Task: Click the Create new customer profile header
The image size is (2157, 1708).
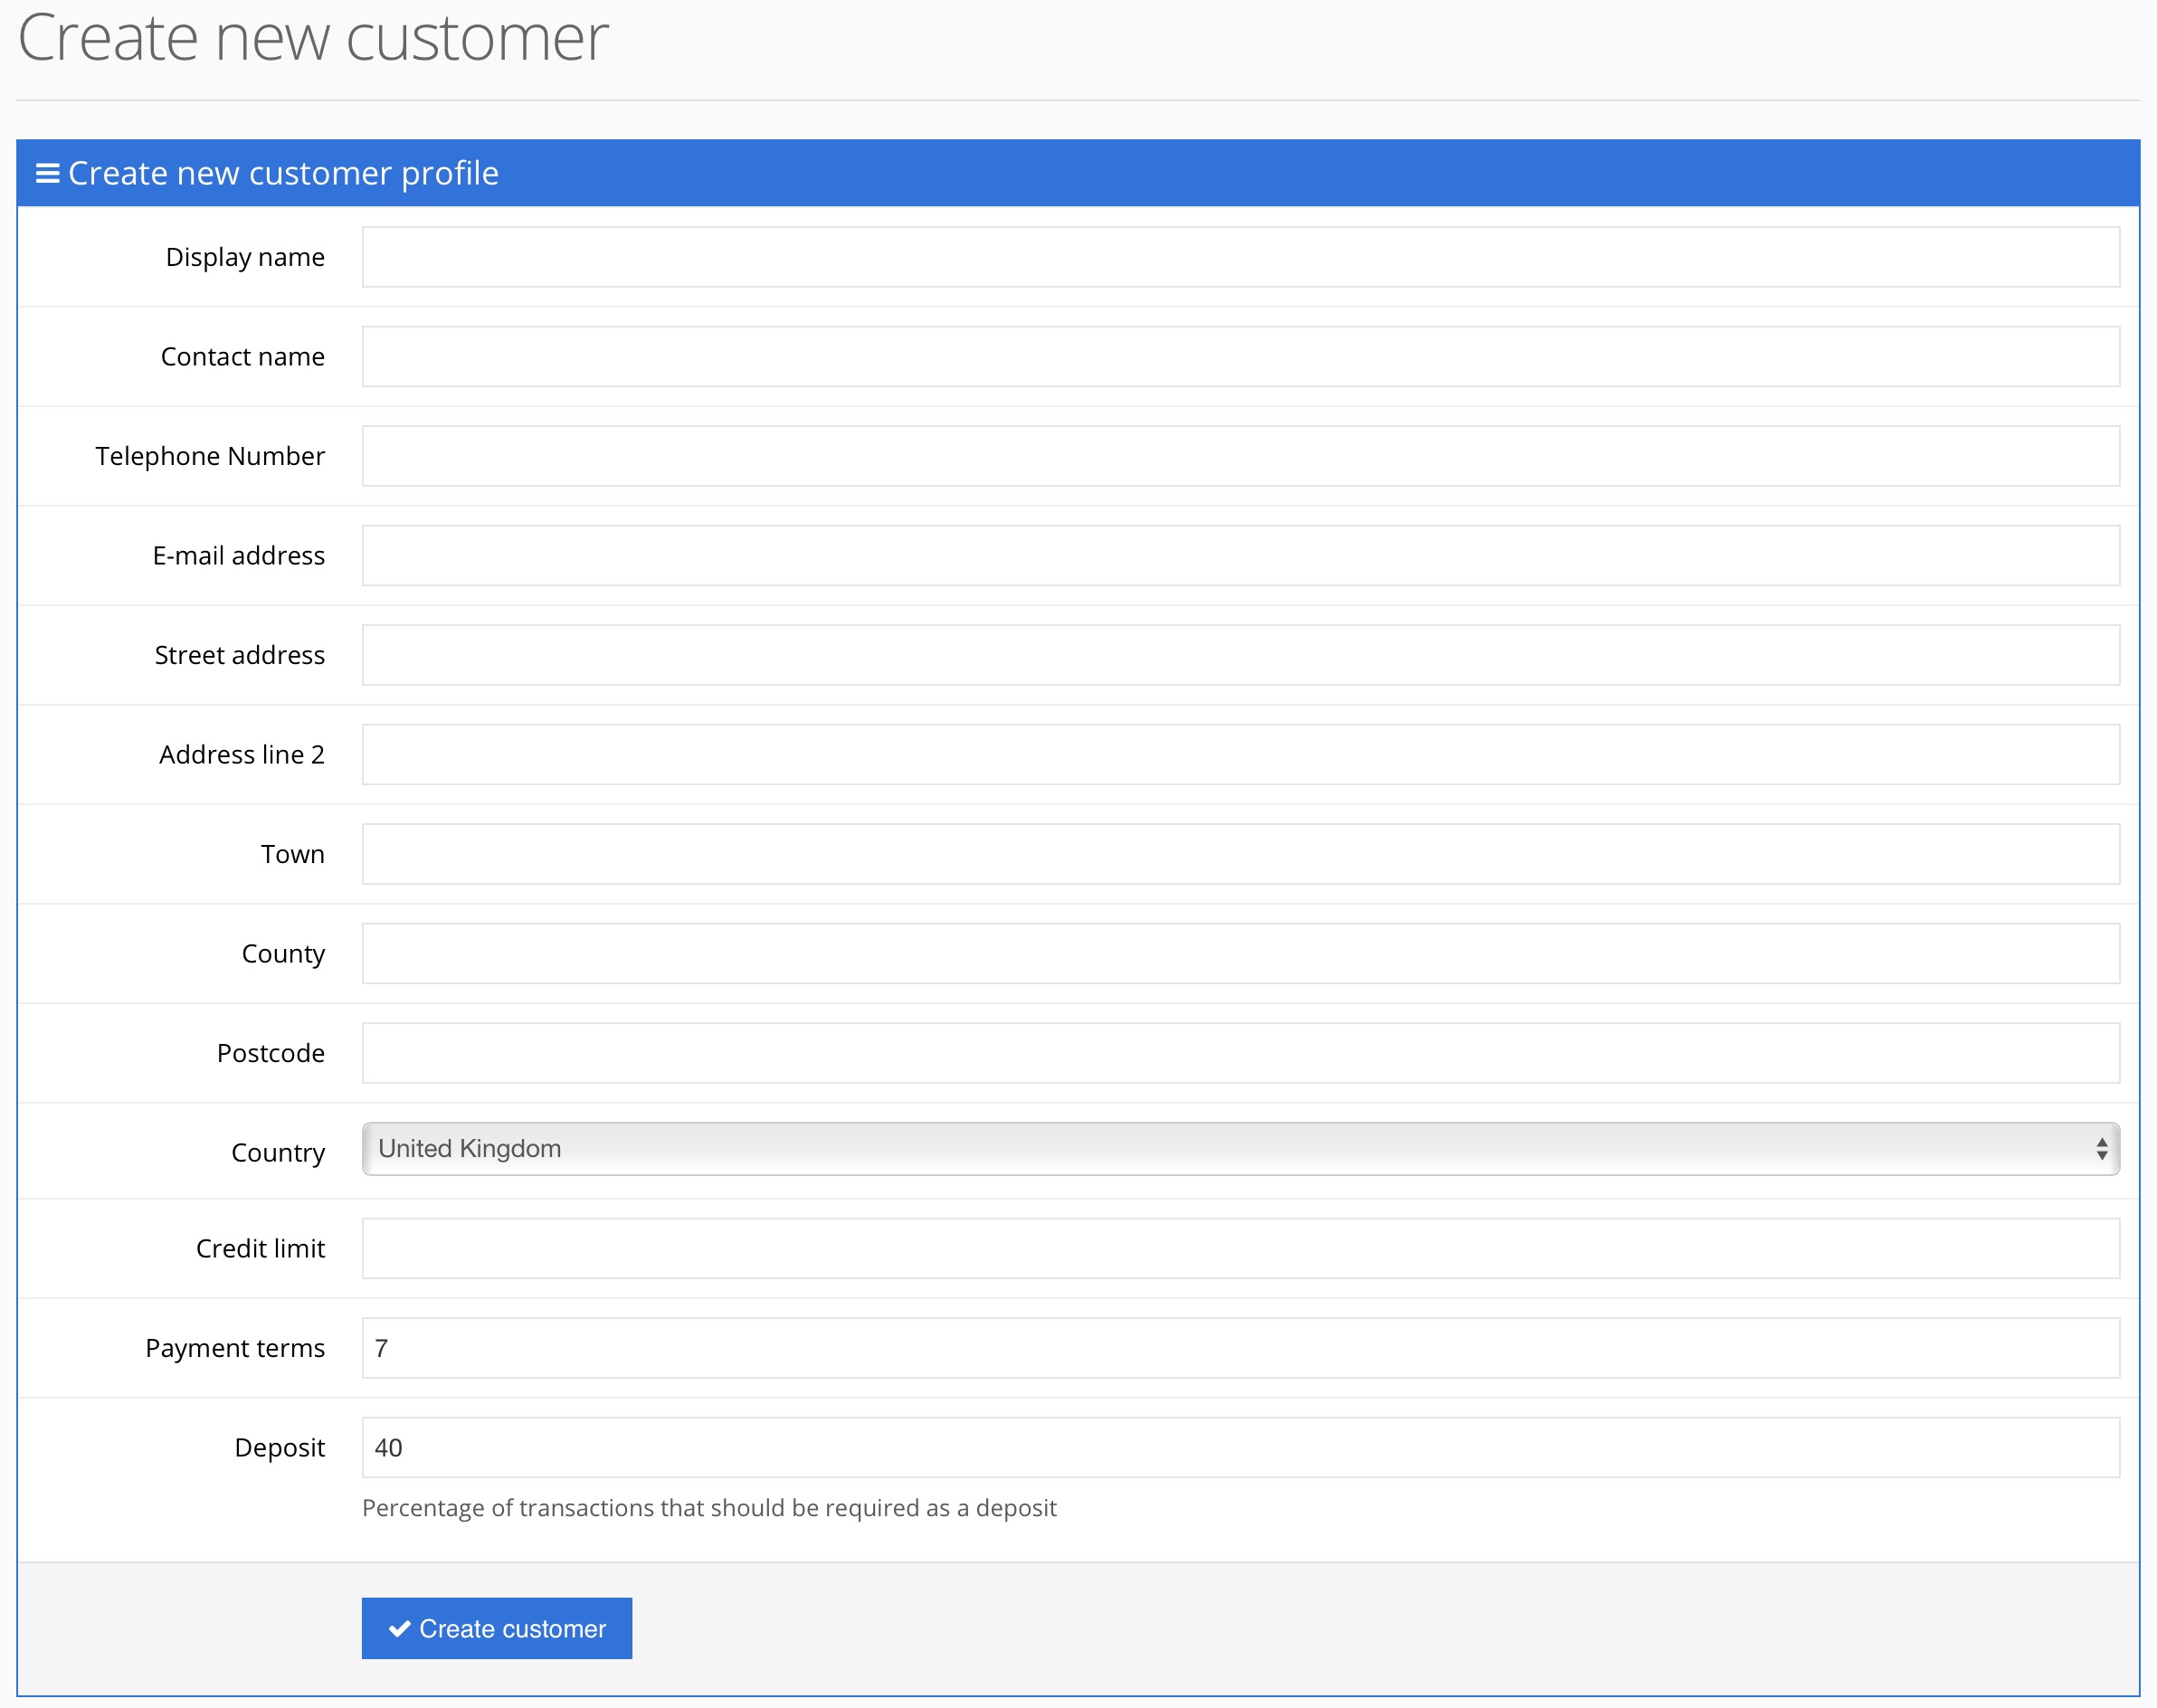Action: 283,174
